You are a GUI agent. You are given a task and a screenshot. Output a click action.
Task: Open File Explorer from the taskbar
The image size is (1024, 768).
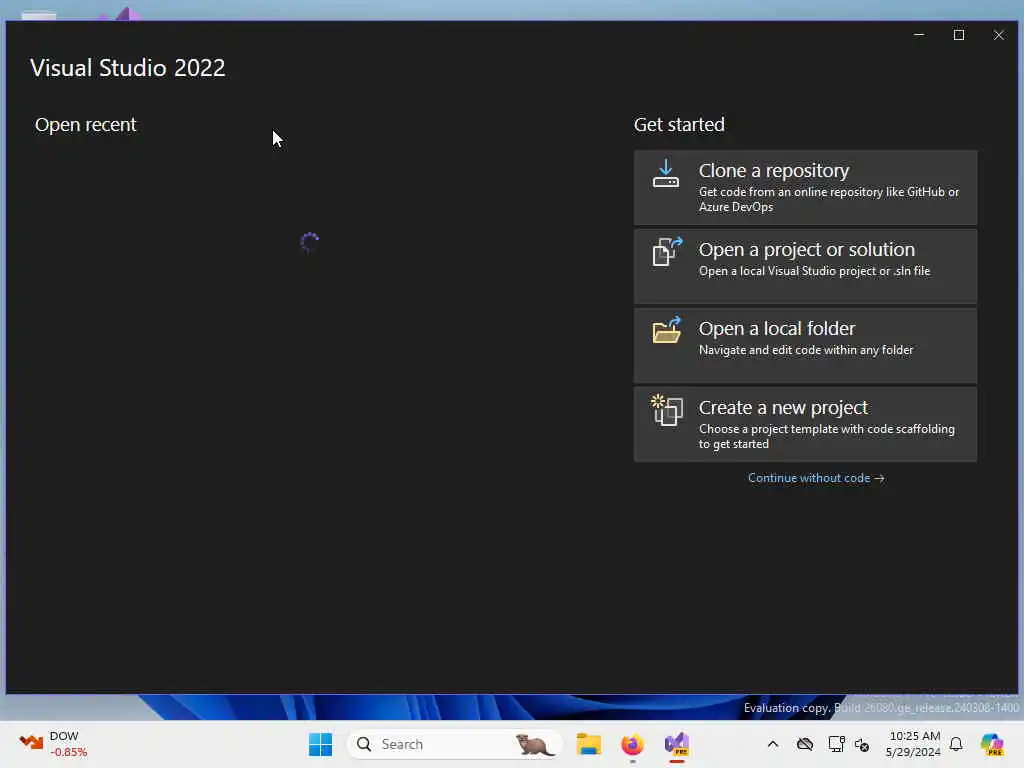coord(588,744)
